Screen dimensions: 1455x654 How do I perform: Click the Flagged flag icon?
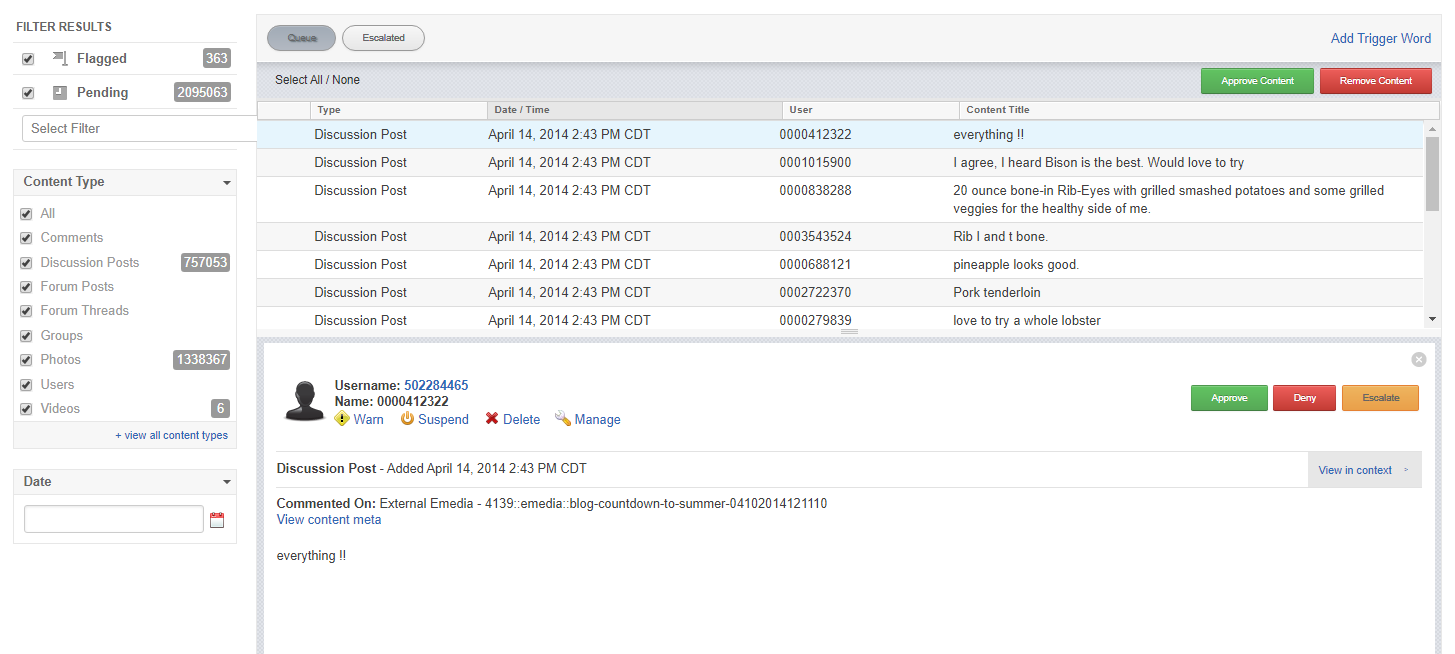[x=60, y=59]
